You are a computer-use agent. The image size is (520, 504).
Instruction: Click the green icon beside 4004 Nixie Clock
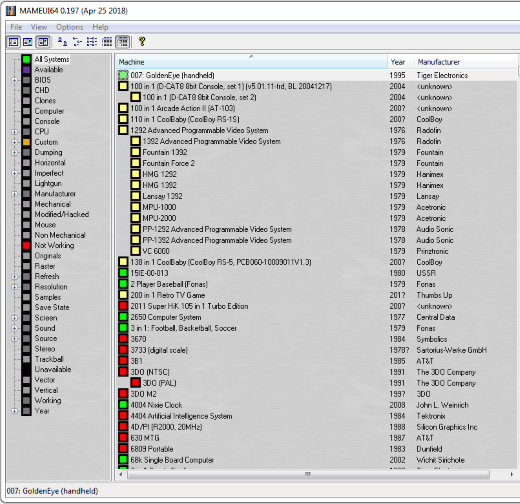(123, 405)
